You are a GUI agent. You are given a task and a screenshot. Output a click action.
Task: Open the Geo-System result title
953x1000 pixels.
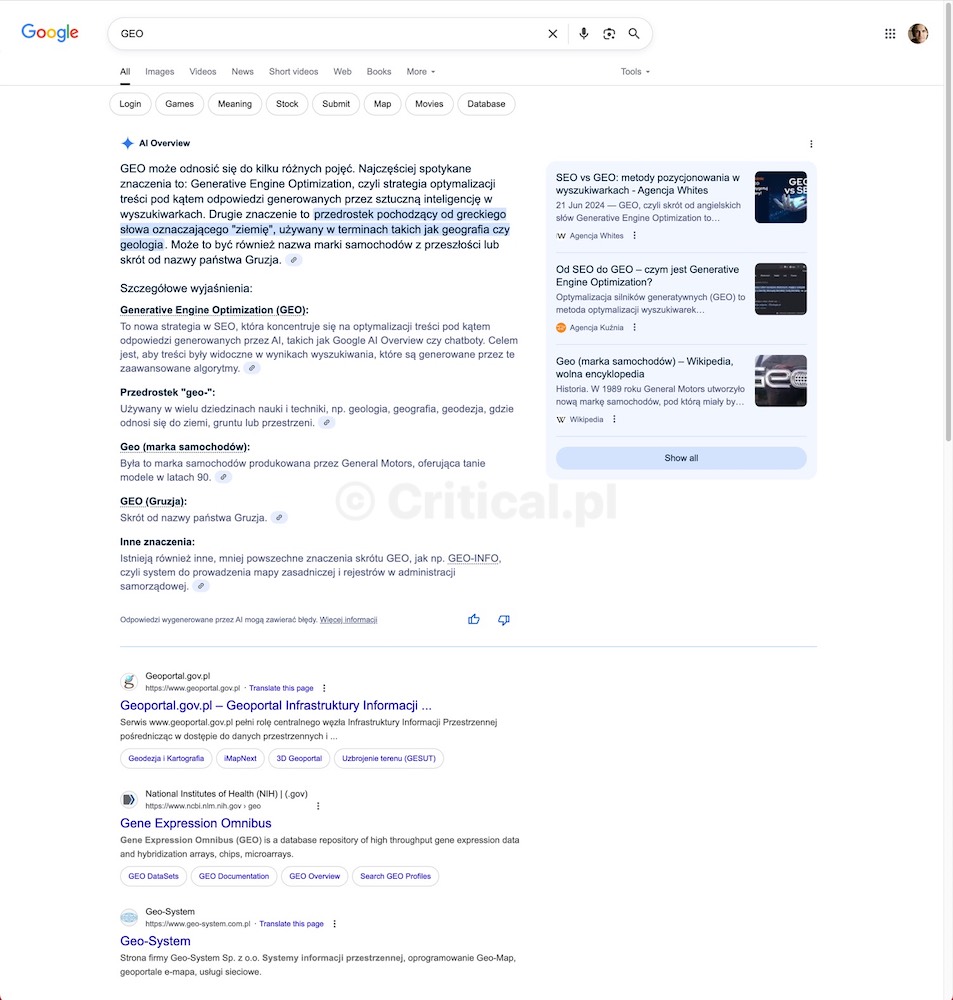coord(155,941)
